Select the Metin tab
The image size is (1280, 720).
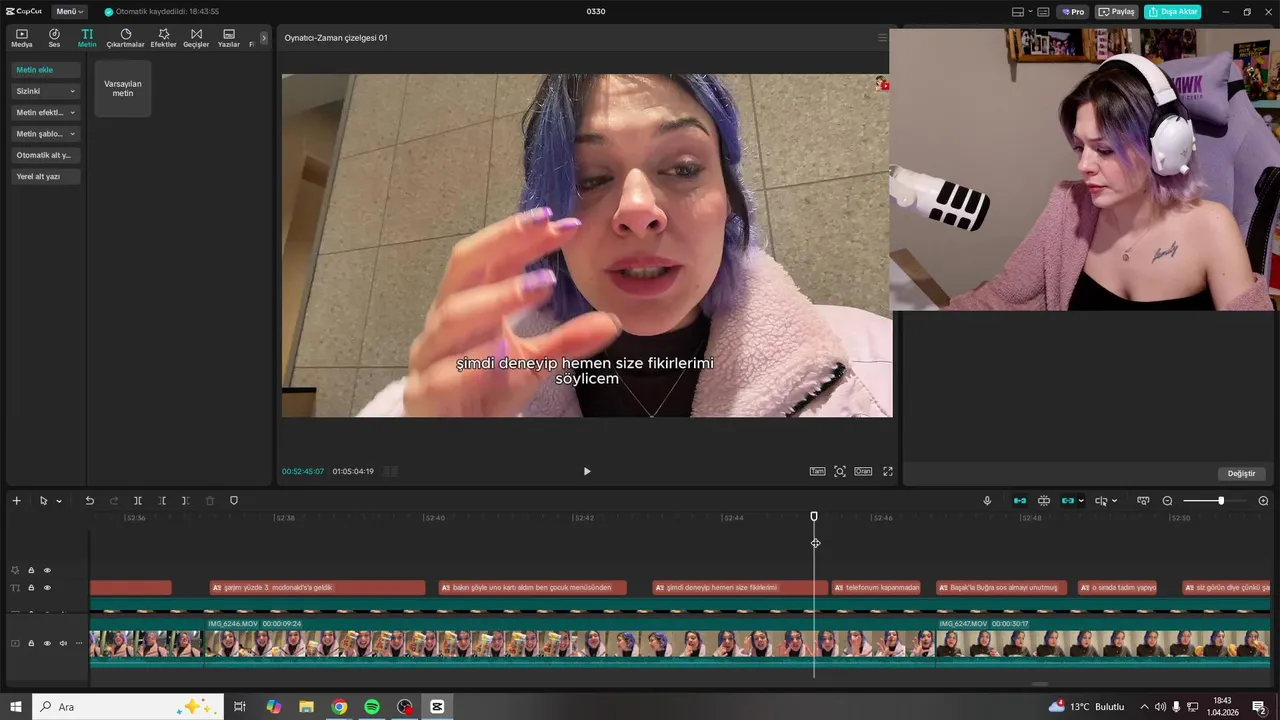(87, 38)
